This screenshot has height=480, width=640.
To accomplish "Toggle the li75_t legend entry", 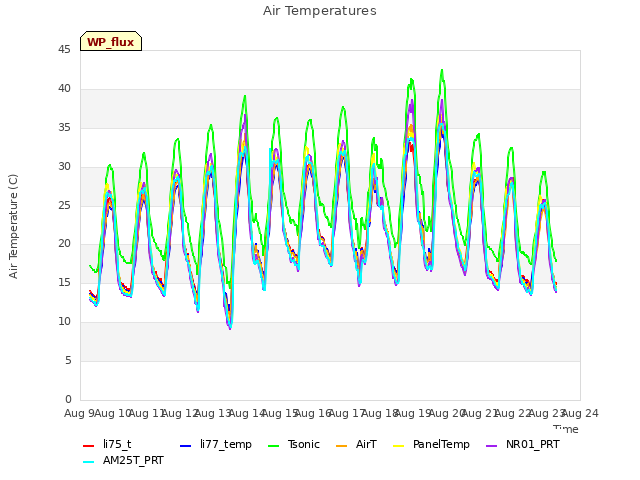I will pyautogui.click(x=107, y=444).
